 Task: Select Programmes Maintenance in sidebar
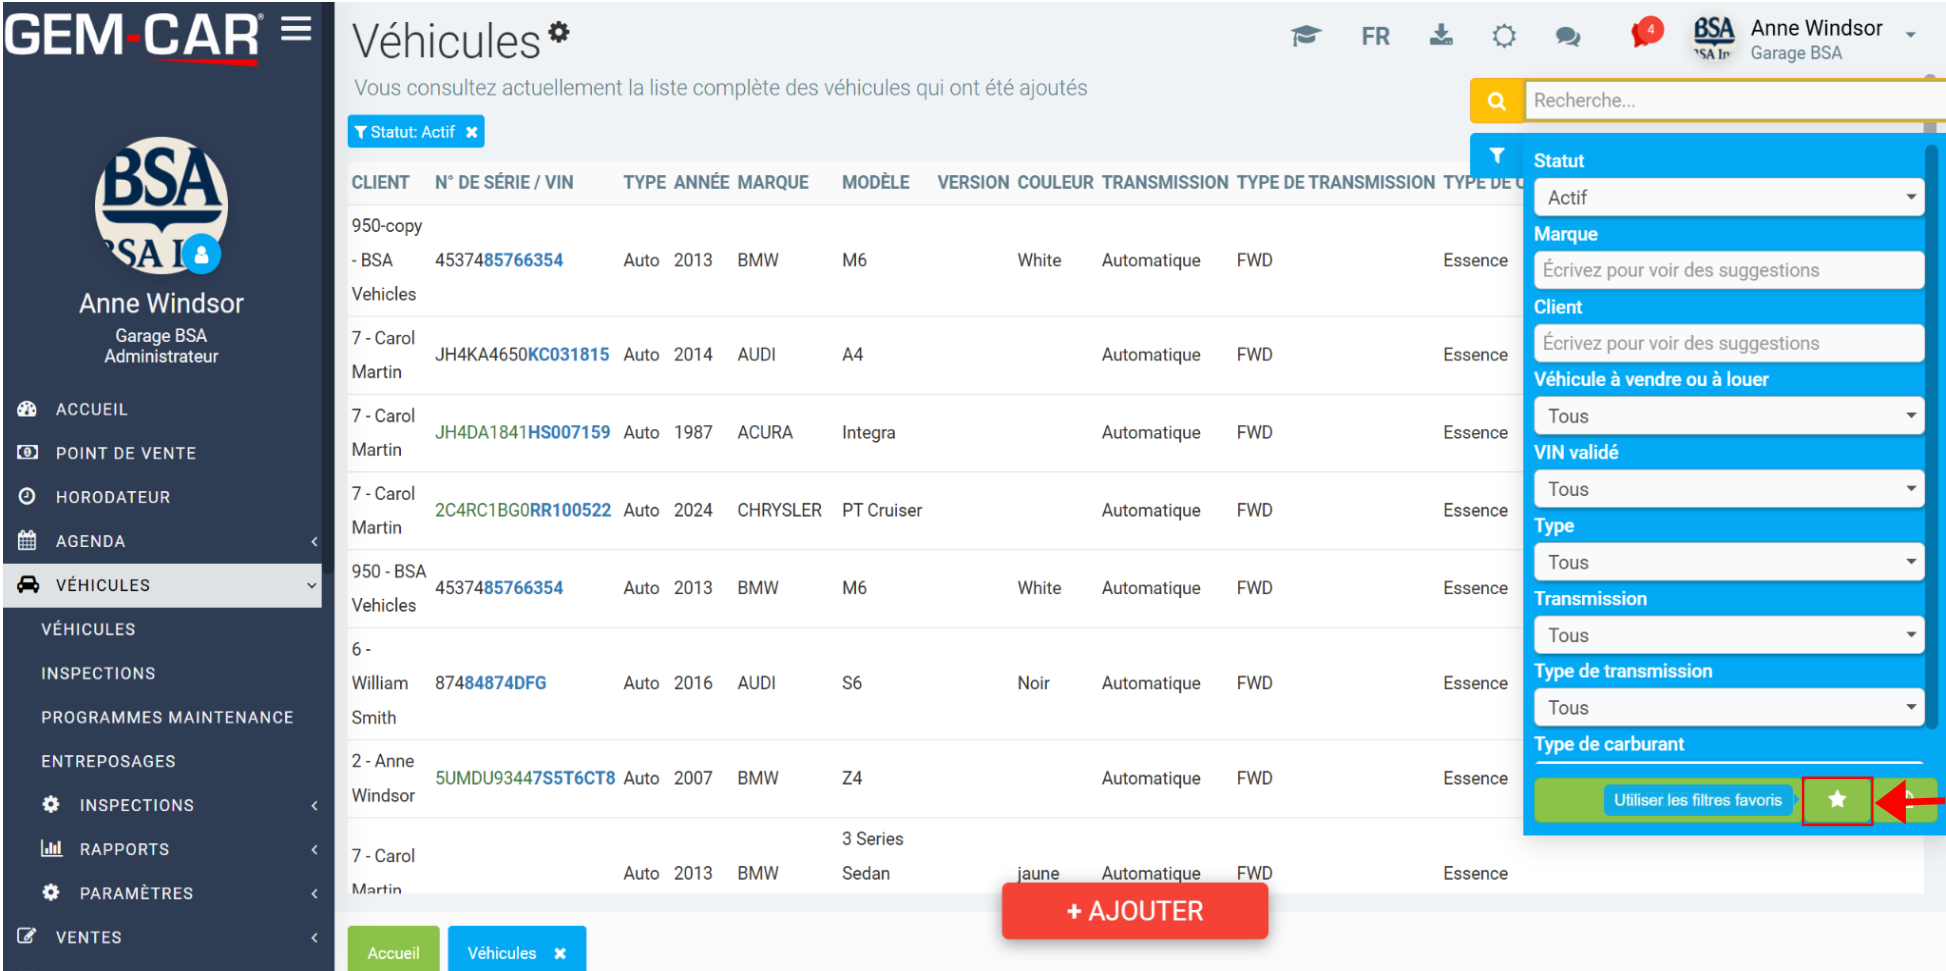coord(167,717)
